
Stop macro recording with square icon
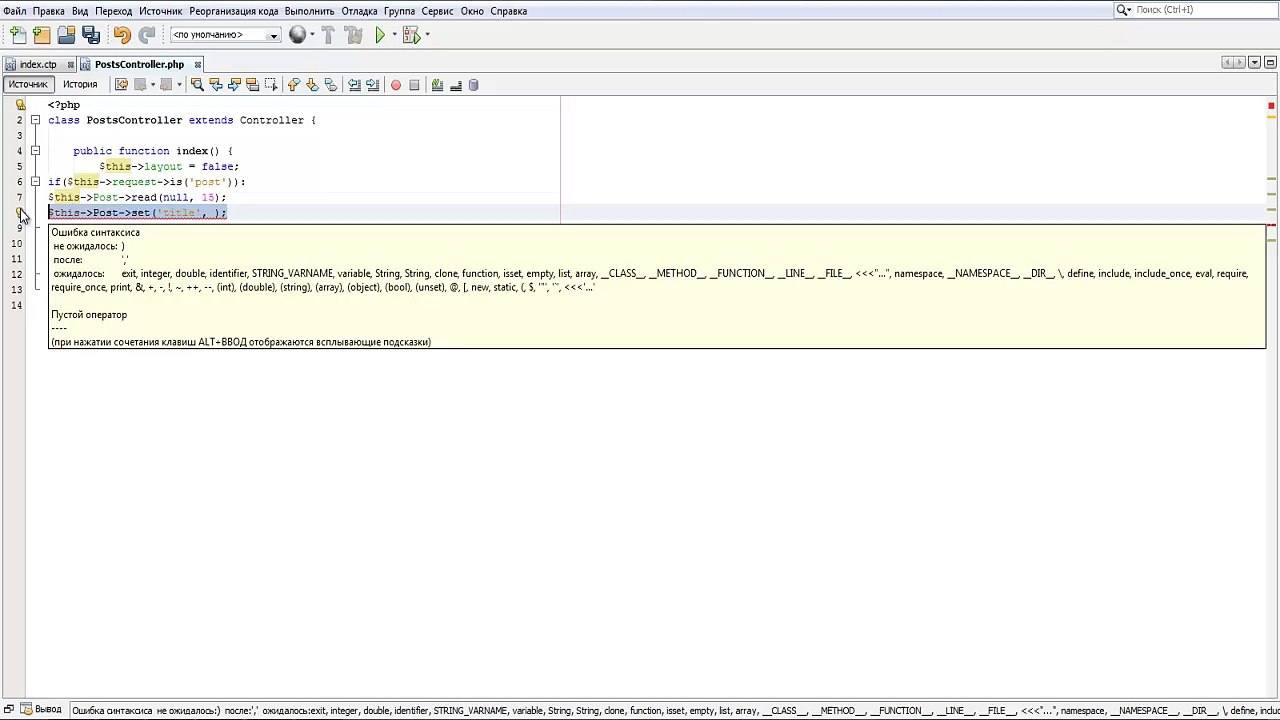click(414, 85)
